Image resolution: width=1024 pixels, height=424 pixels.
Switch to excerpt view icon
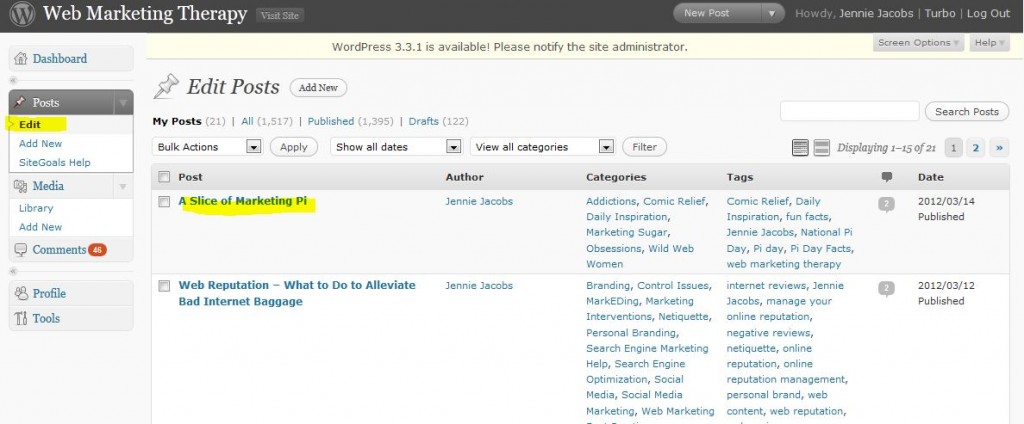pos(822,148)
